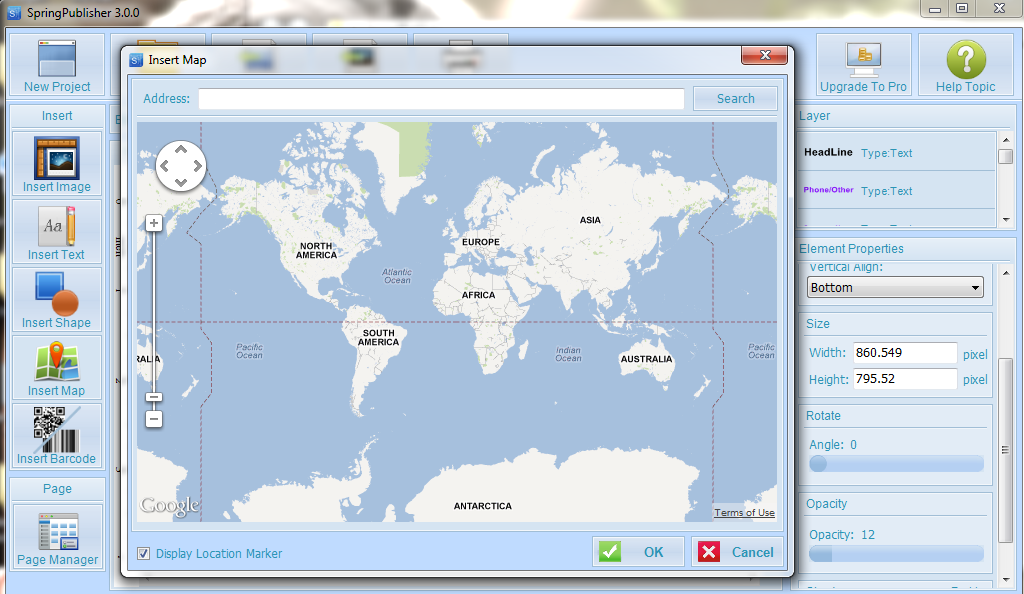1024x594 pixels.
Task: Click the Width value field
Action: coord(904,352)
